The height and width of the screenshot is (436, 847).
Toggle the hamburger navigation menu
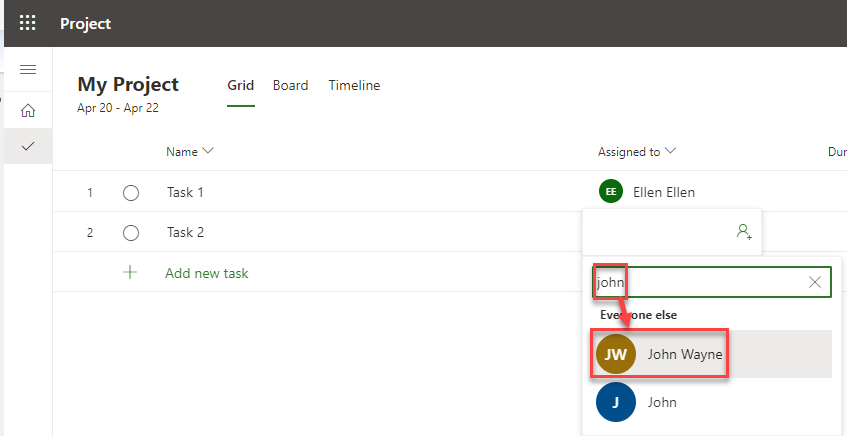pyautogui.click(x=28, y=70)
